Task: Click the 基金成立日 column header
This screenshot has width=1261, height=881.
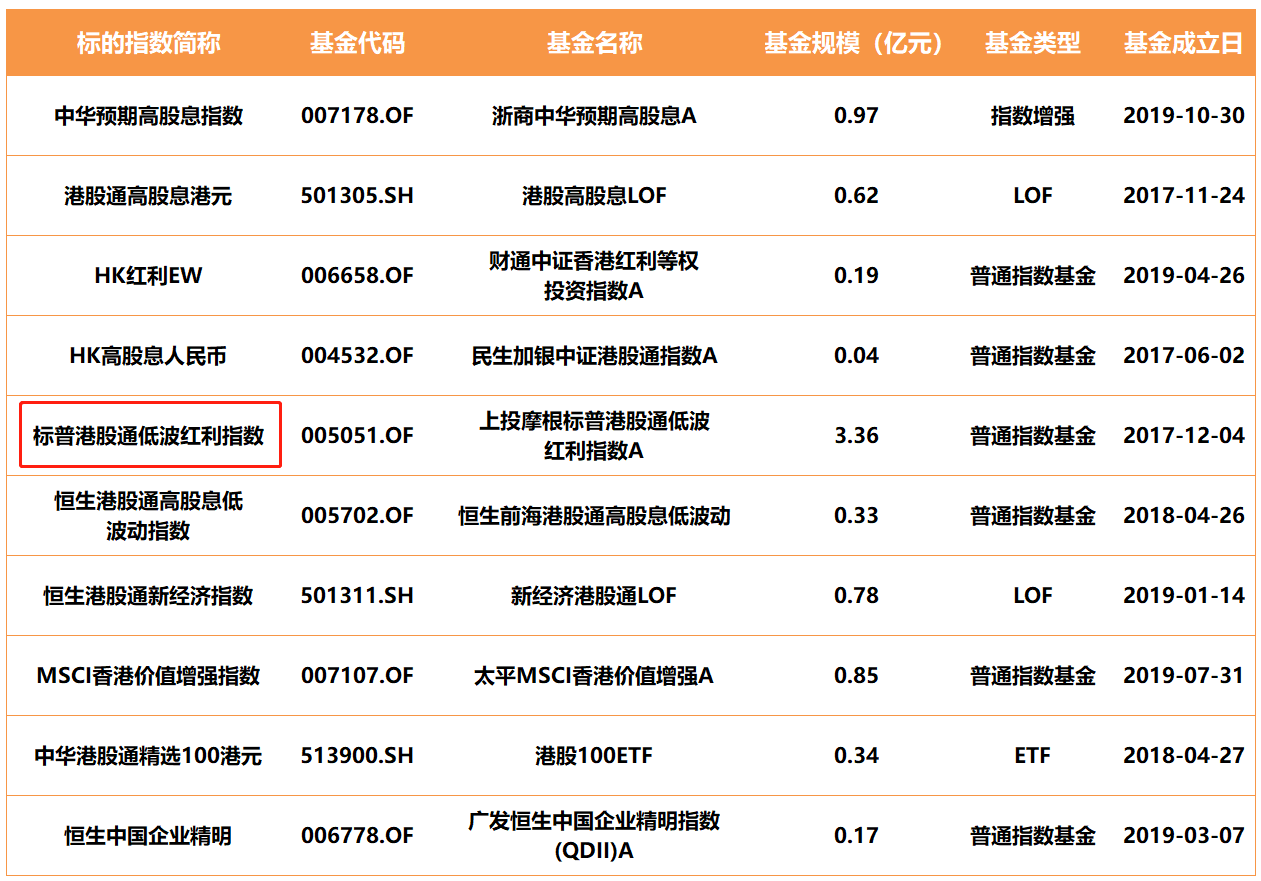Action: point(1184,43)
